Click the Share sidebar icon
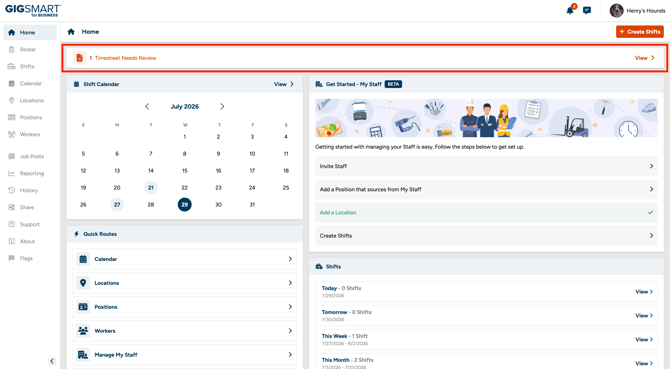670x369 pixels. point(12,207)
